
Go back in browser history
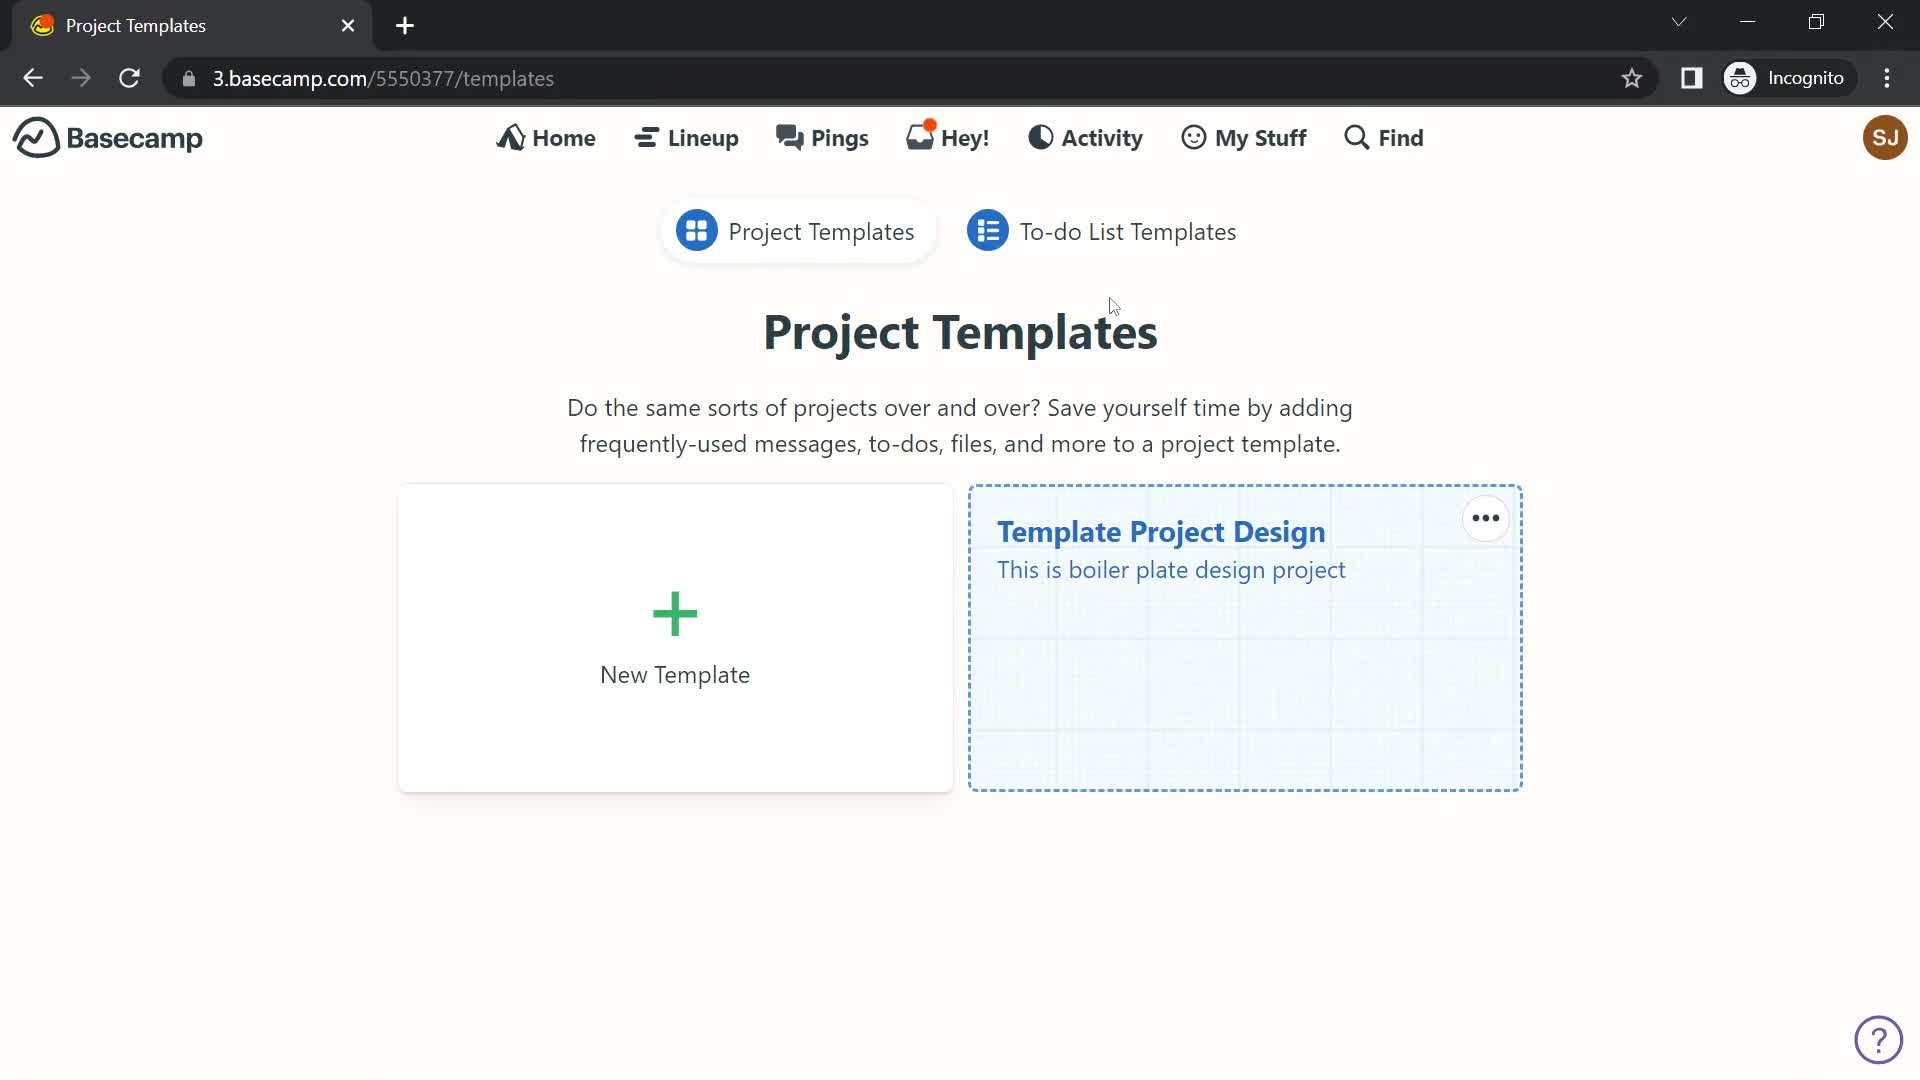point(33,78)
